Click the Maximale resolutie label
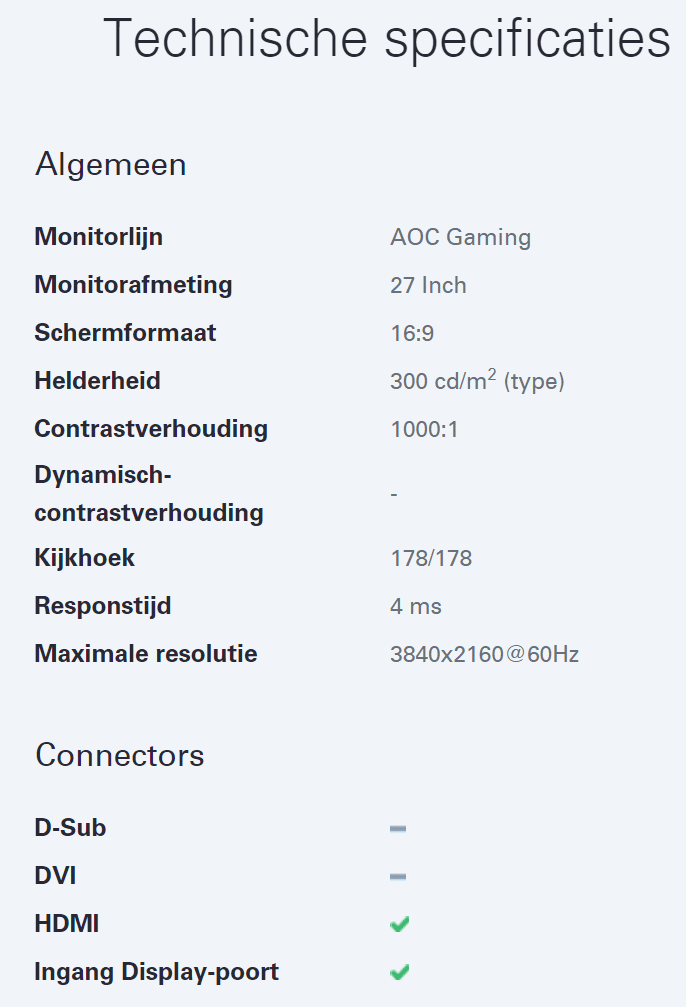 (146, 654)
